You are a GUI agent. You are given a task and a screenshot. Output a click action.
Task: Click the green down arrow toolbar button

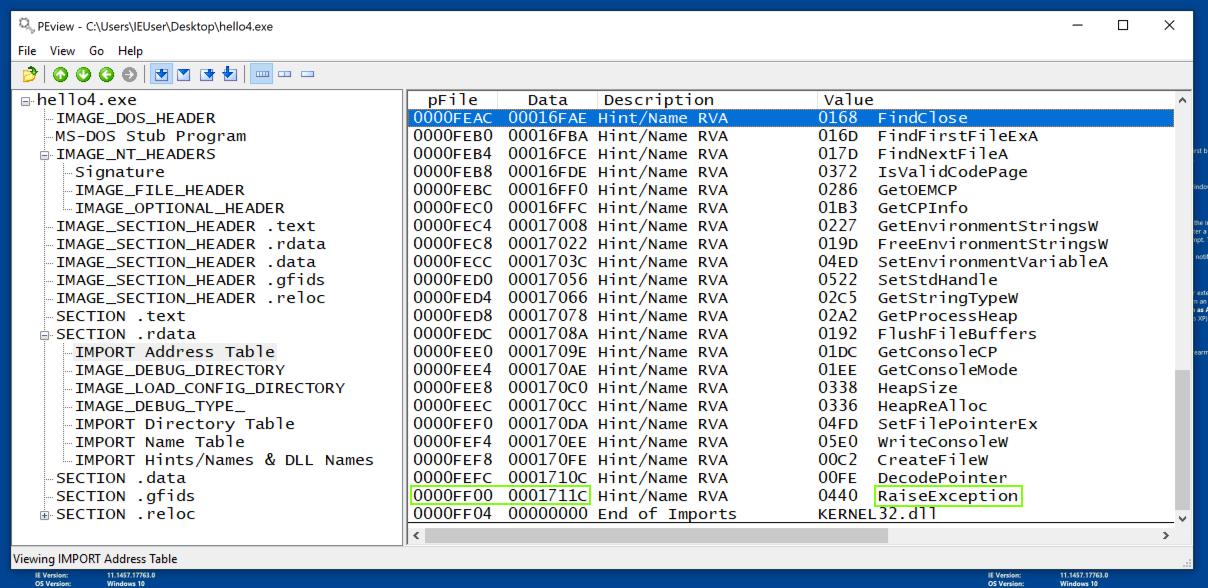(84, 74)
